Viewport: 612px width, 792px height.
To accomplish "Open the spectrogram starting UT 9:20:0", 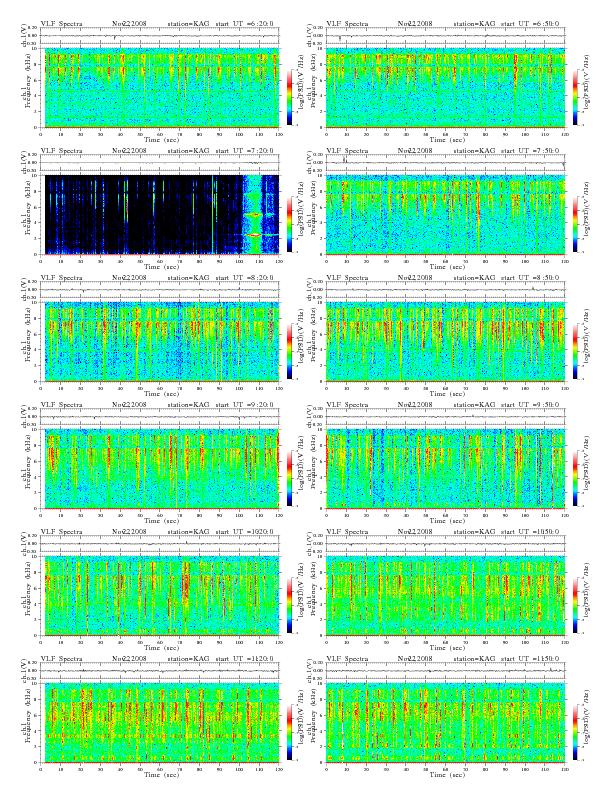I will 162,469.
